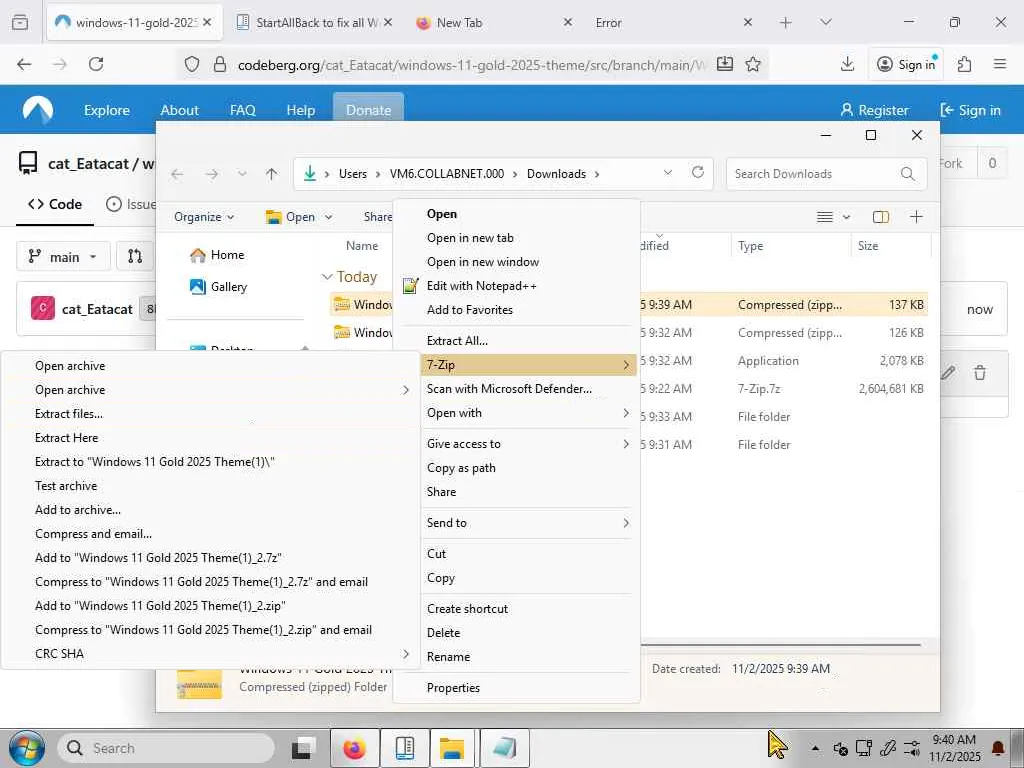Image resolution: width=1024 pixels, height=768 pixels.
Task: Open the list all tabs dropdown
Action: pyautogui.click(x=825, y=23)
